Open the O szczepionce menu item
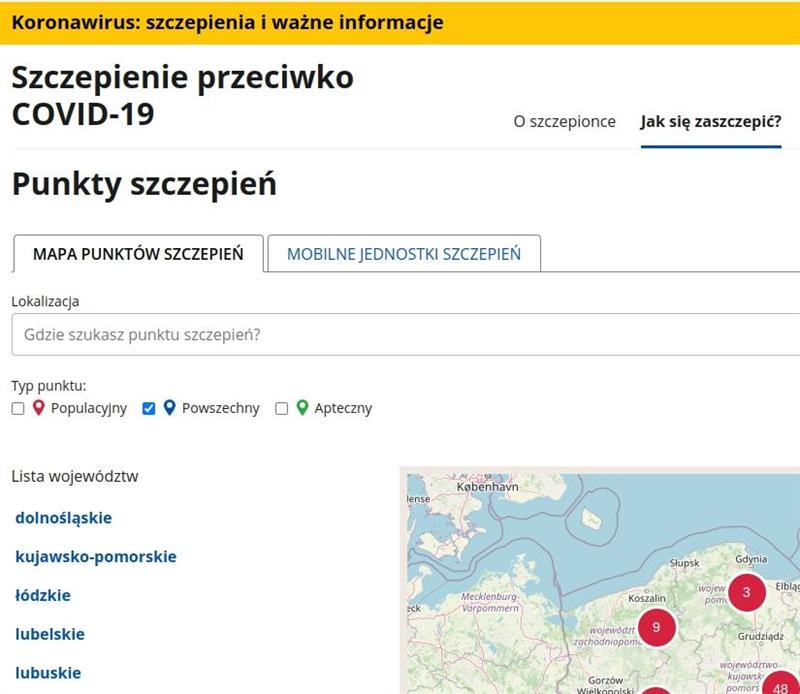 pyautogui.click(x=564, y=122)
